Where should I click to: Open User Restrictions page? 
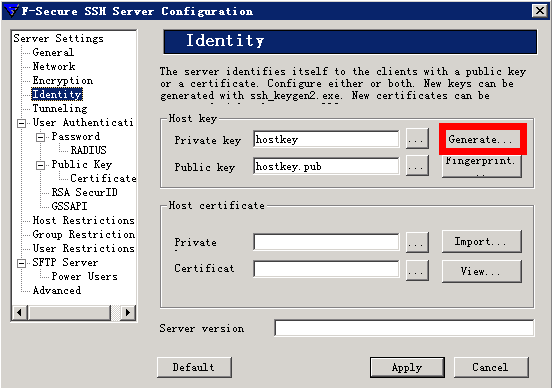83,249
